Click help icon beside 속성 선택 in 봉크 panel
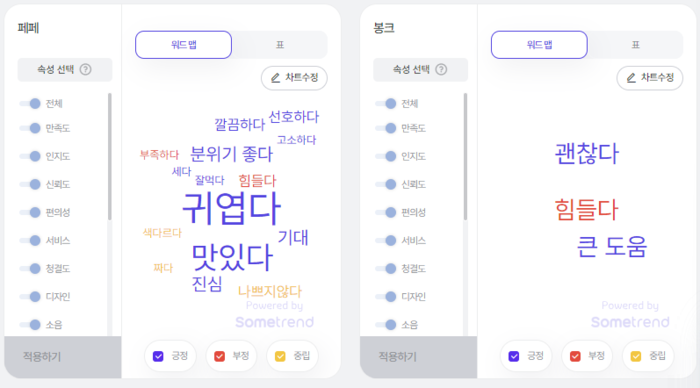Image resolution: width=700 pixels, height=388 pixels. [441, 69]
